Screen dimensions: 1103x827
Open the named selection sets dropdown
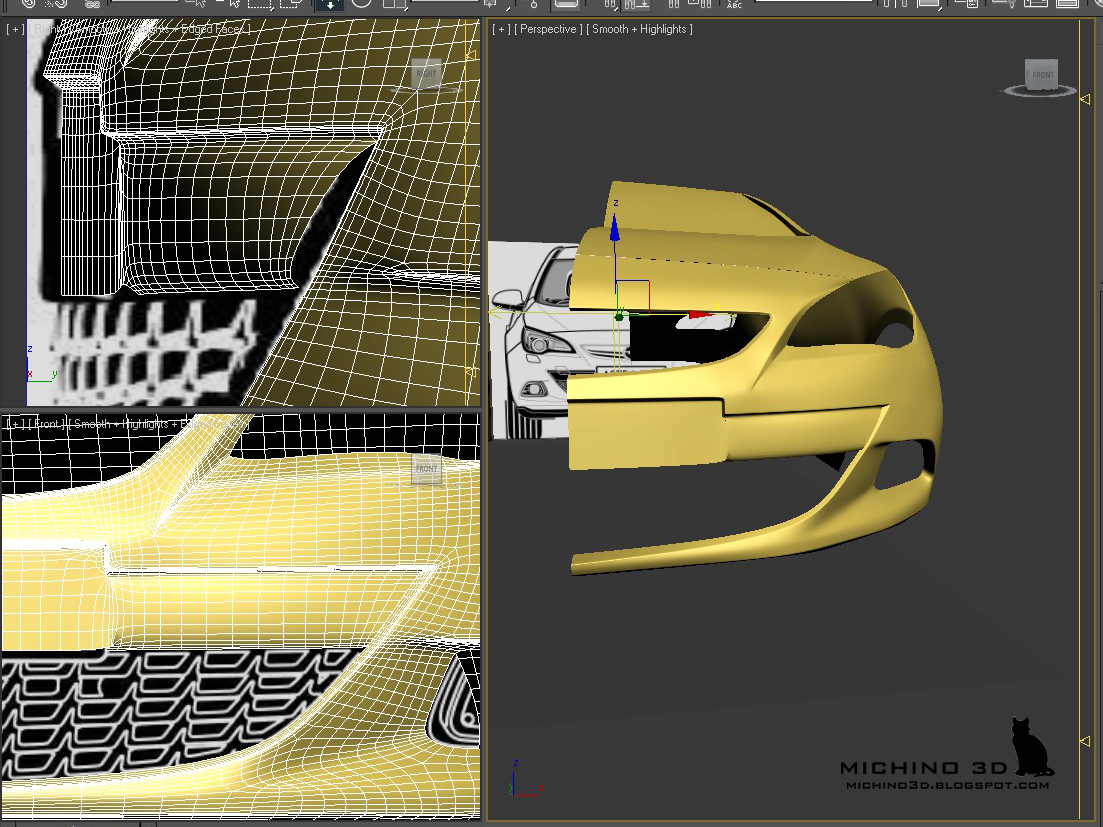tap(814, 2)
